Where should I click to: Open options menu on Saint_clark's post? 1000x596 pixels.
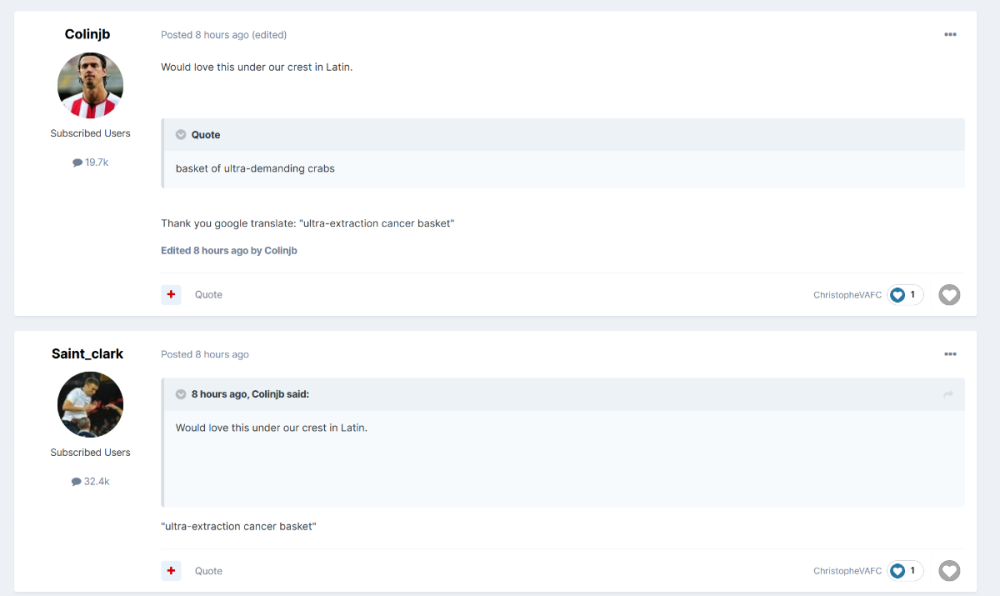click(x=949, y=354)
